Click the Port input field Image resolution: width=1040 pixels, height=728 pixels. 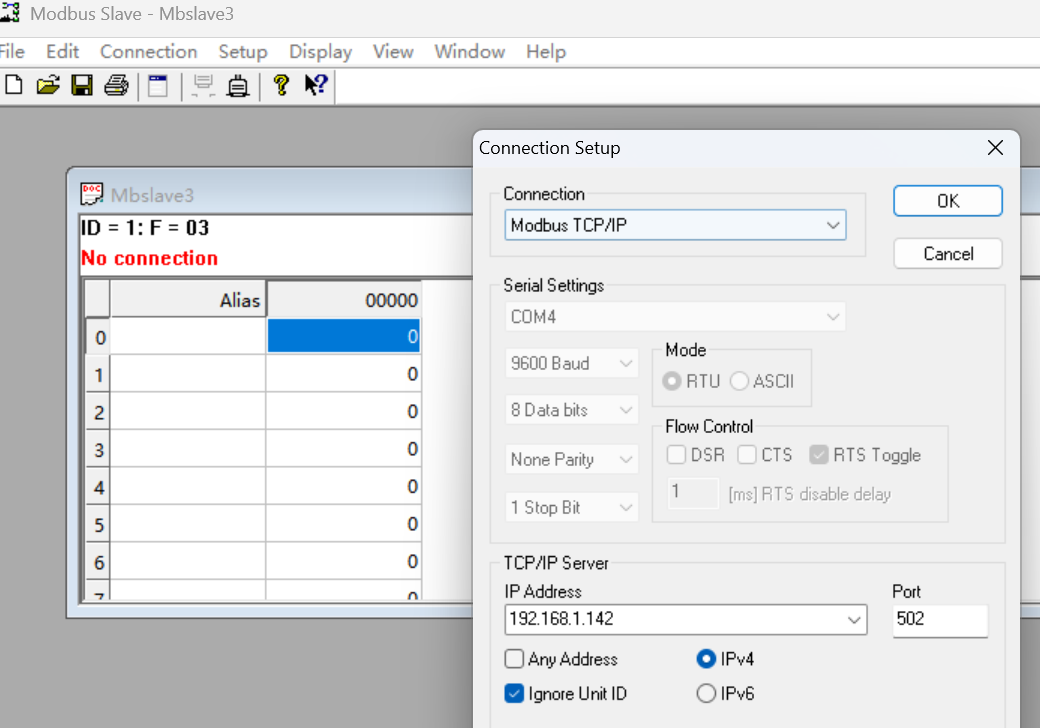tap(939, 619)
